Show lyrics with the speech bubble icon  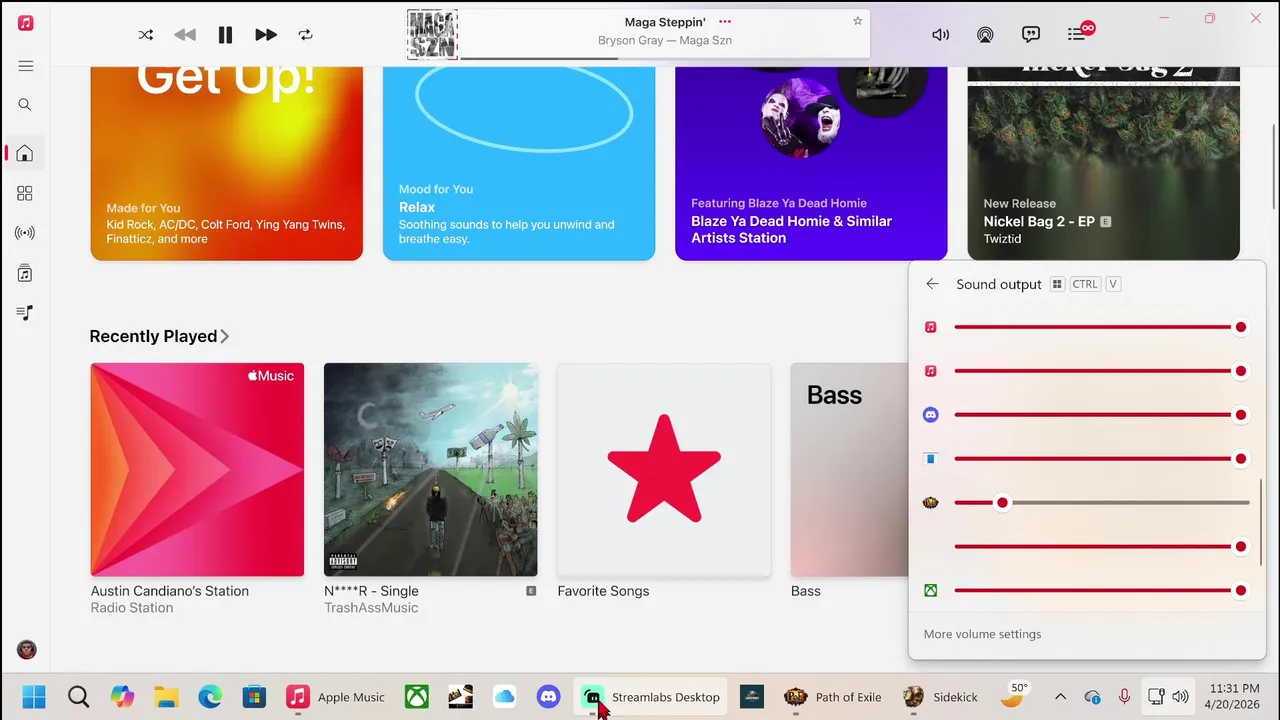(x=1031, y=35)
